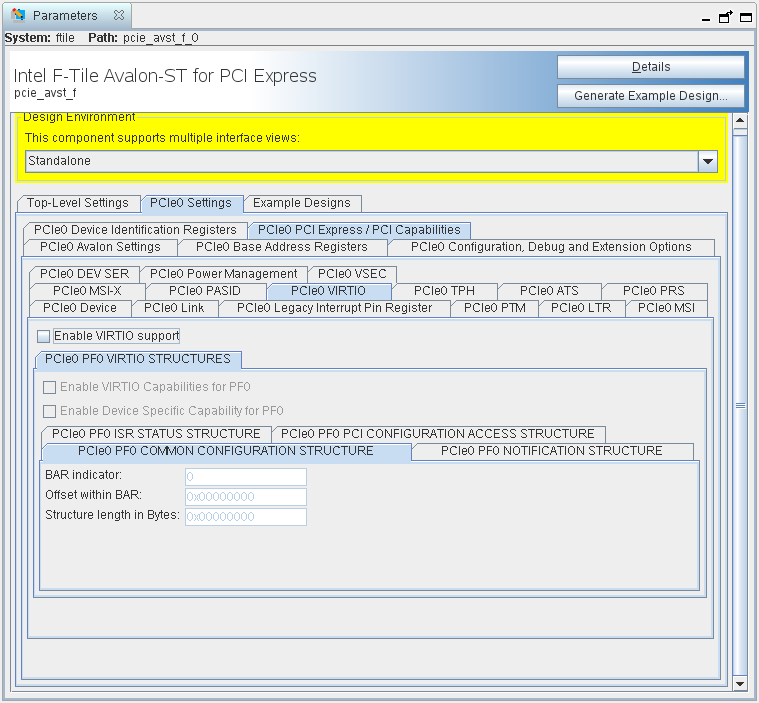Select the PCIe0 VIRTIO tab
The image size is (759, 703).
(x=328, y=291)
